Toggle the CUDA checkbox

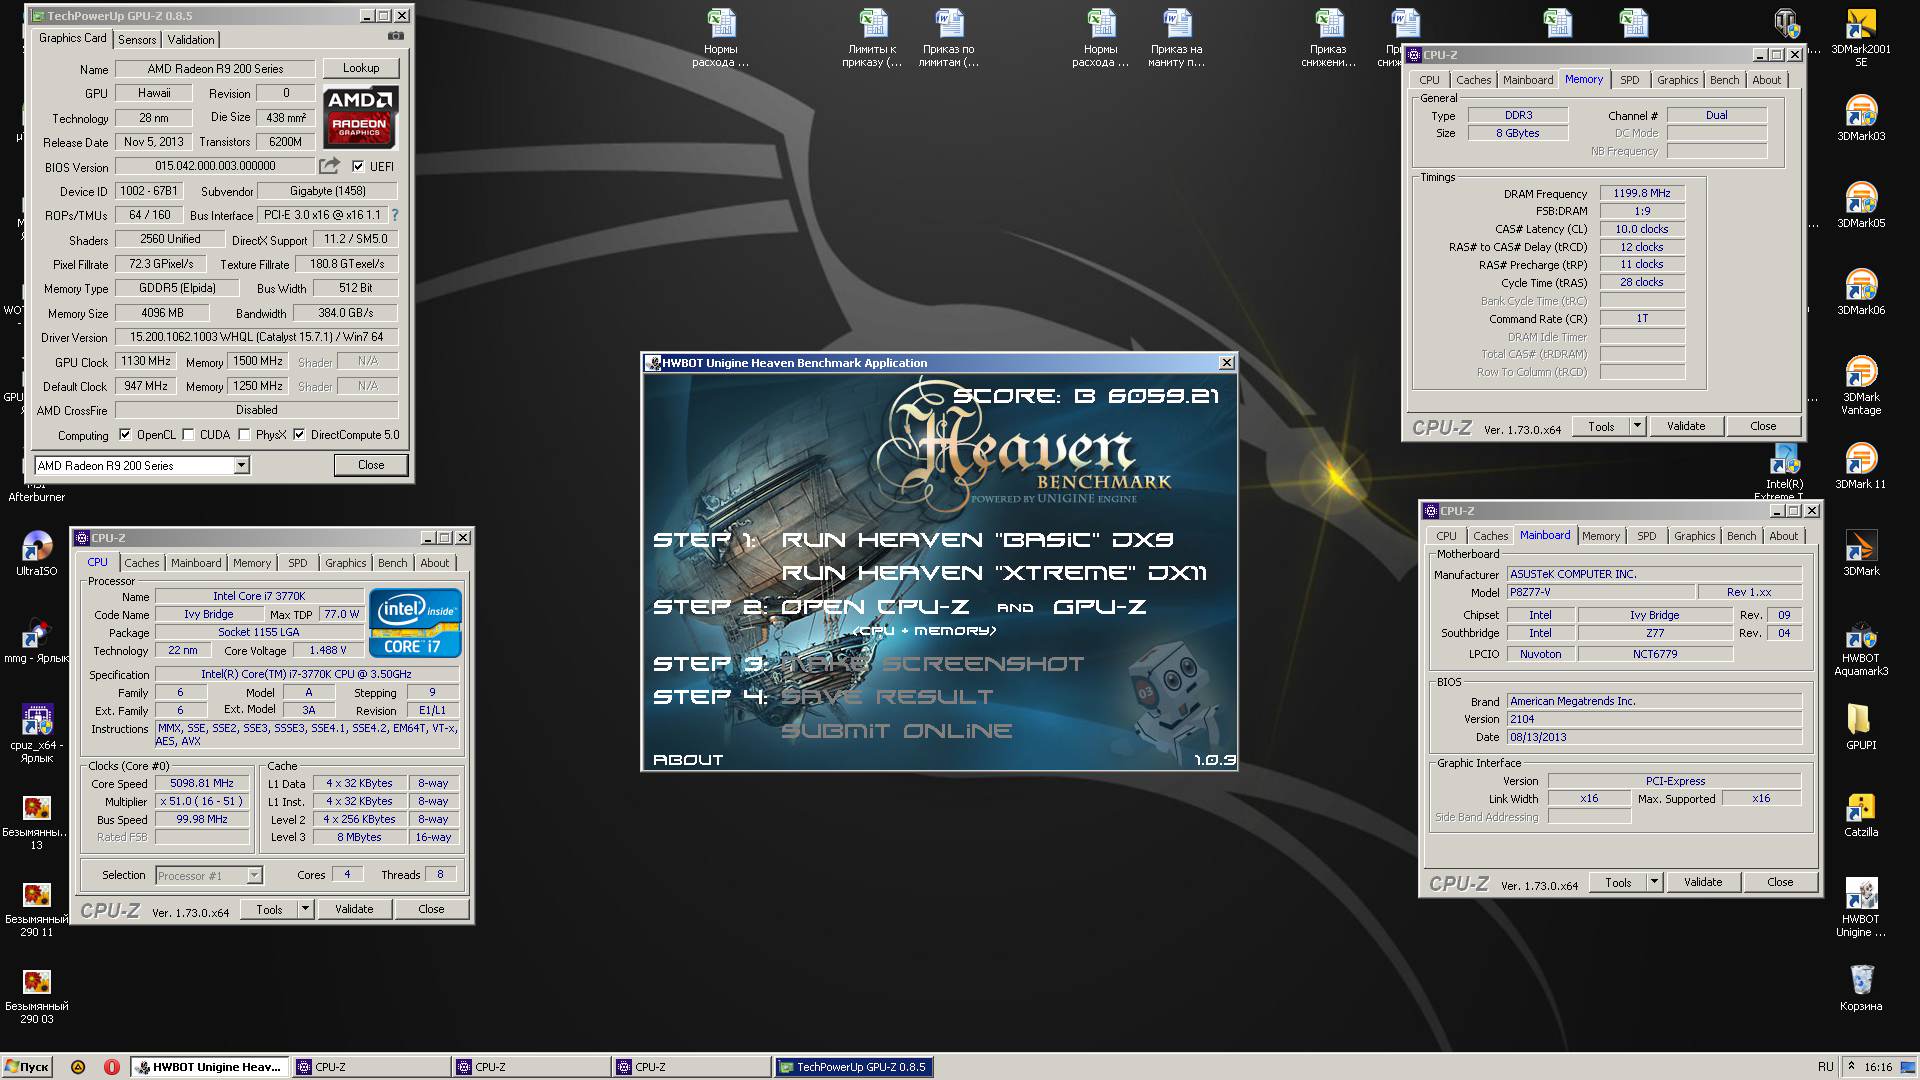pyautogui.click(x=188, y=434)
